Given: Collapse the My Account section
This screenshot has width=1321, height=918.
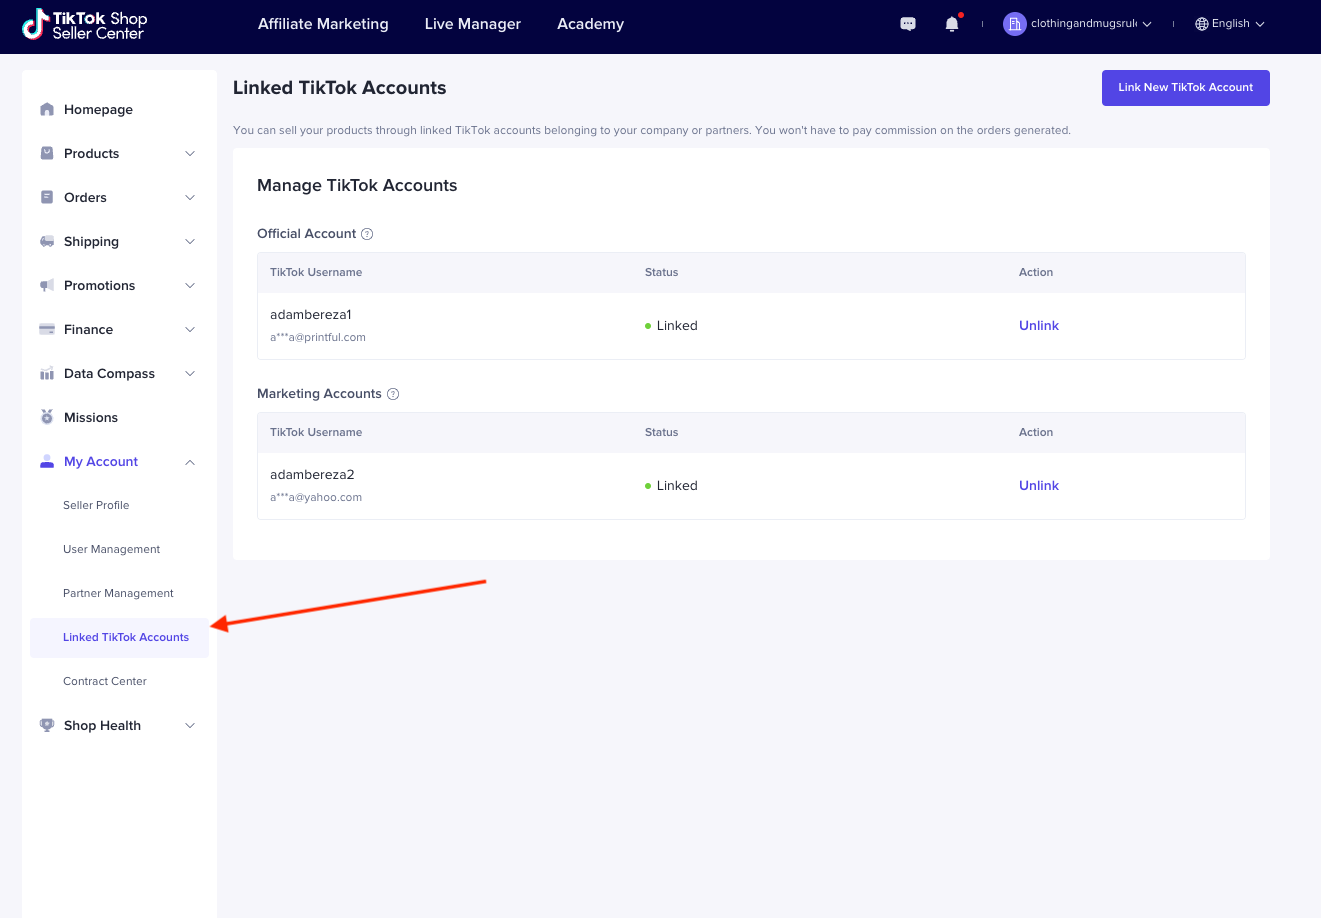Looking at the screenshot, I should pos(190,461).
